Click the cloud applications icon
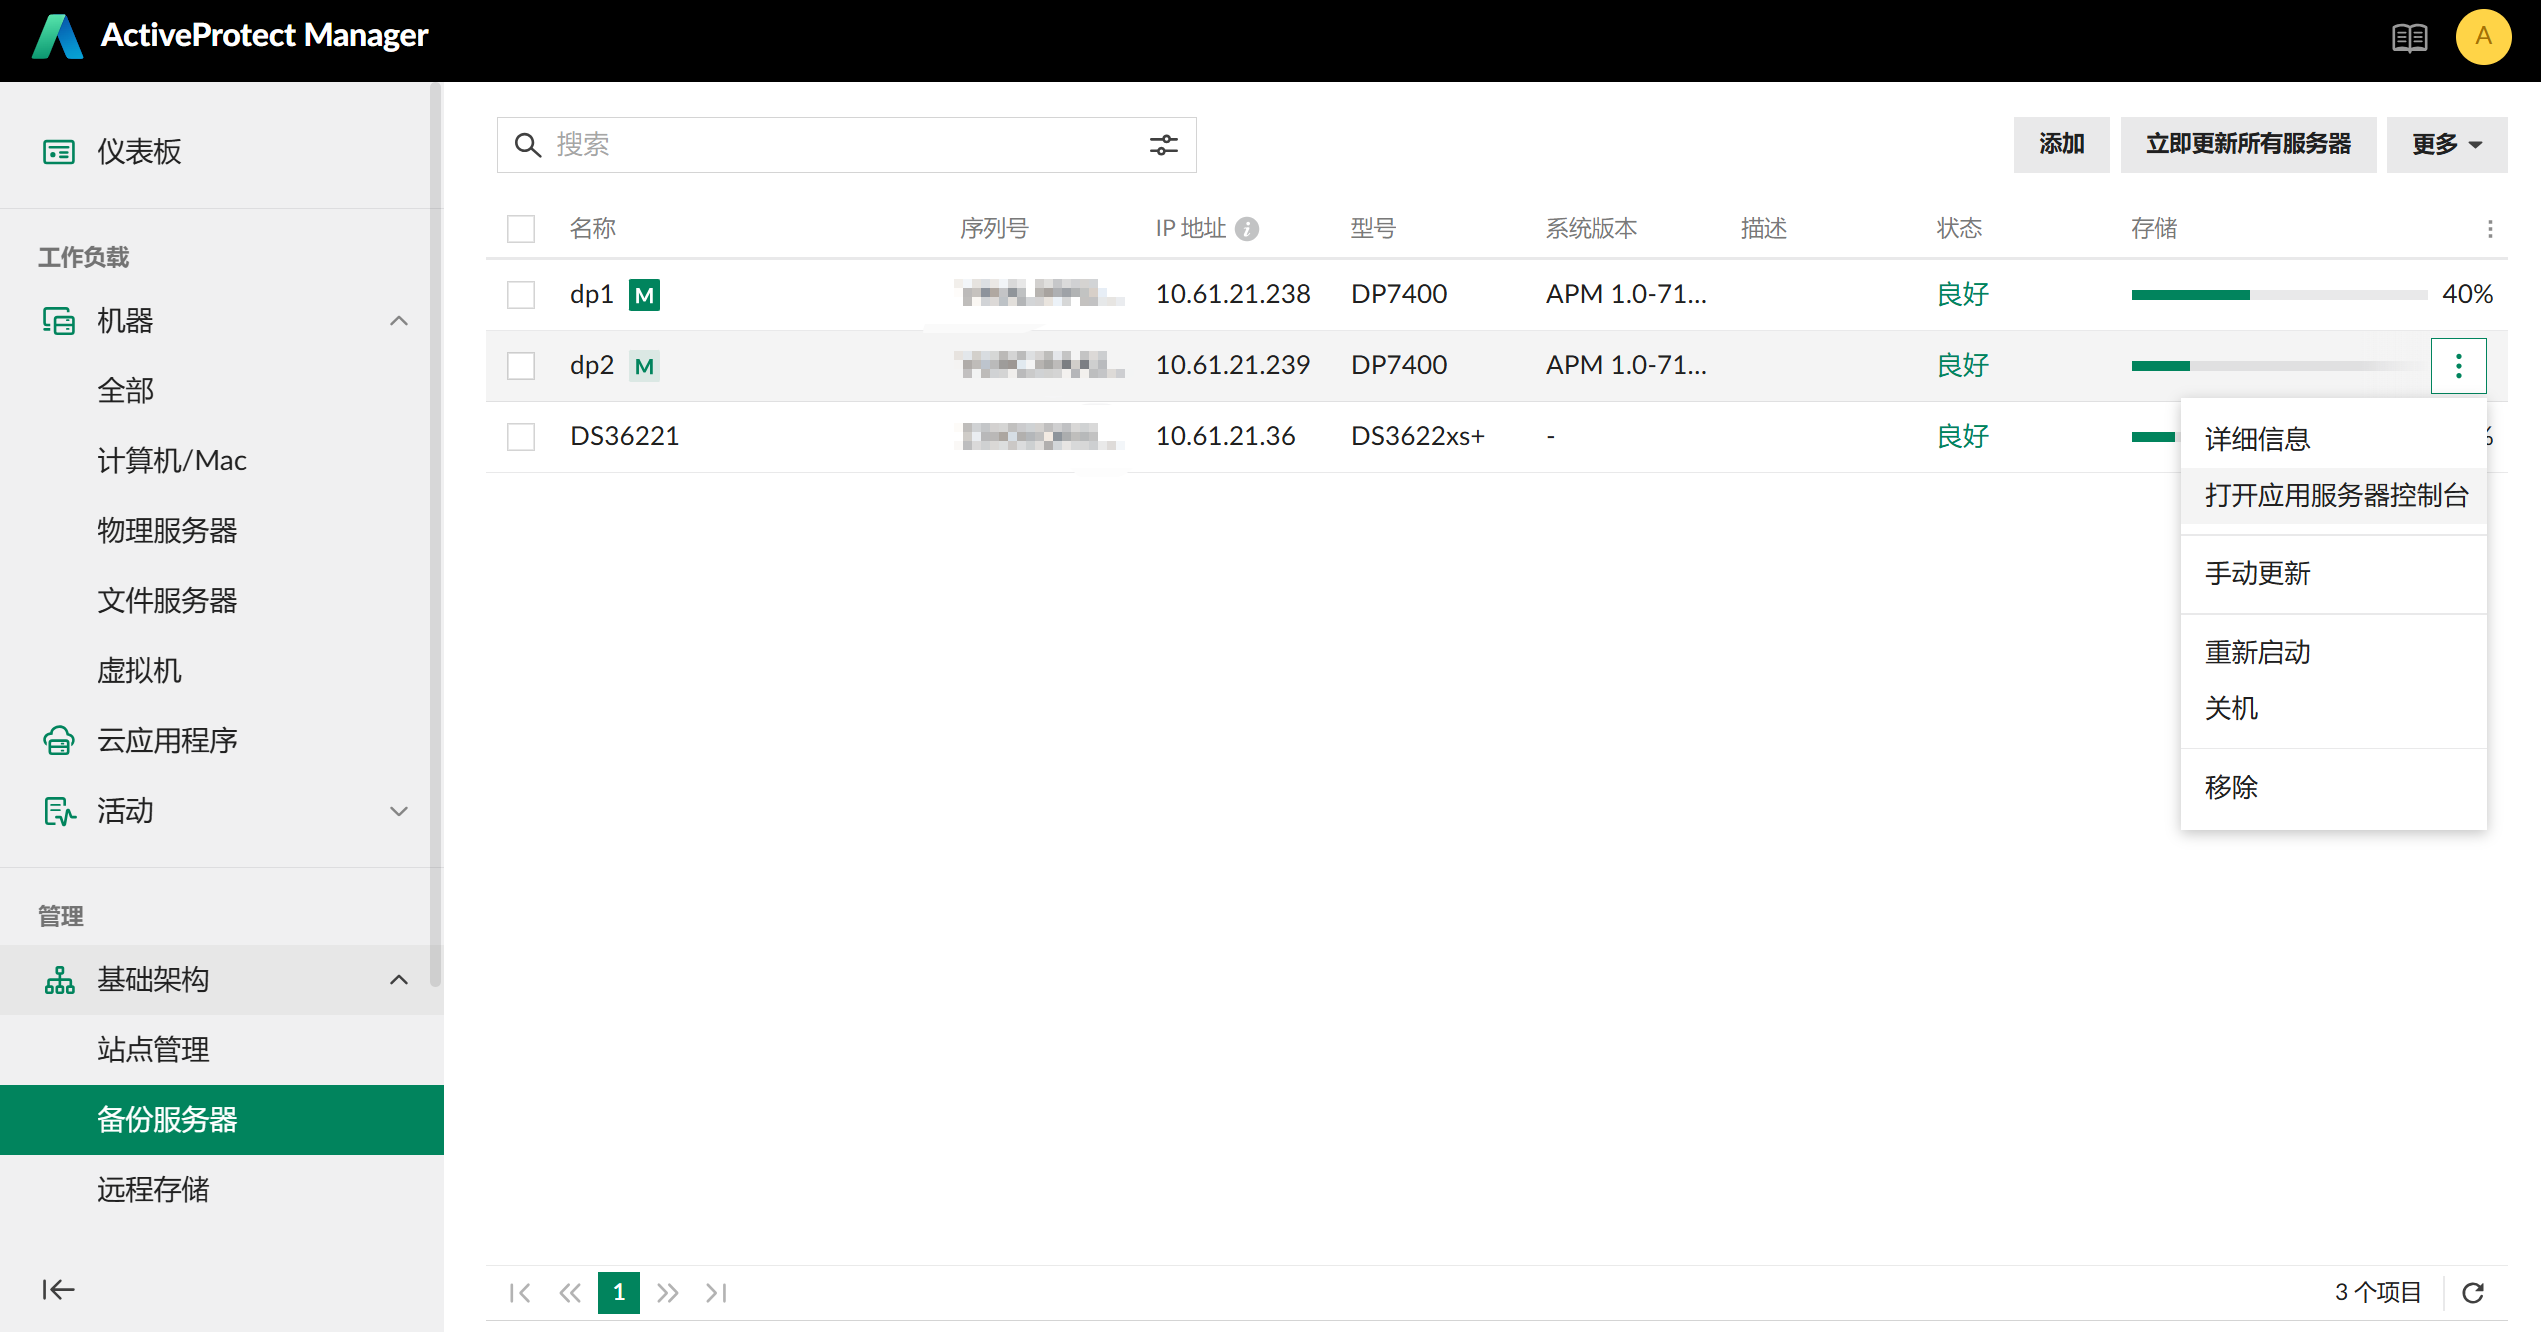Image resolution: width=2541 pixels, height=1332 pixels. [59, 741]
